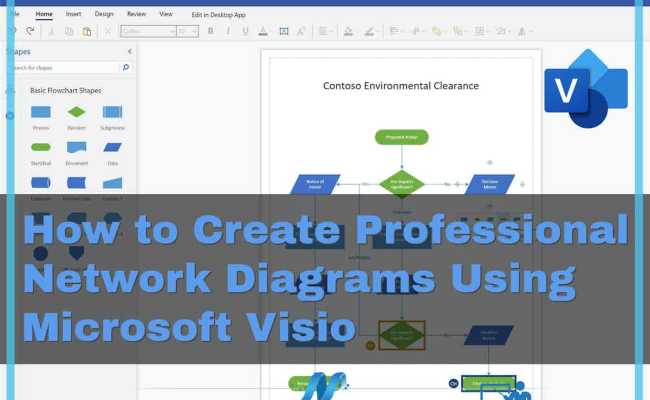Viewport: 650px width, 400px height.
Task: Click the shapes search magnifier icon
Action: click(x=126, y=67)
